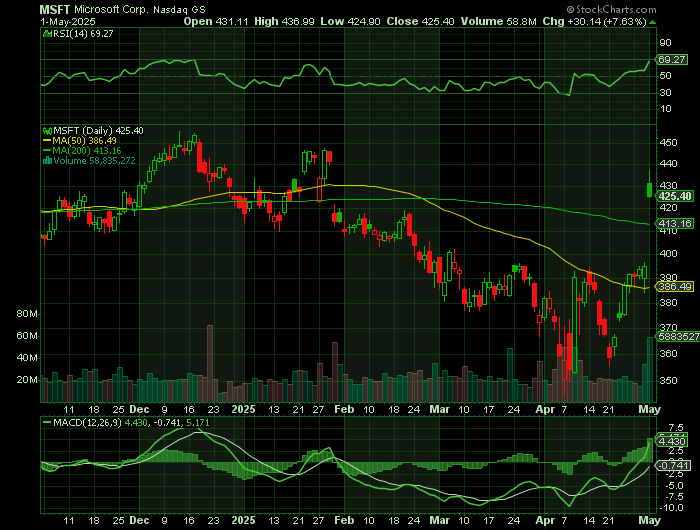
Task: Click the green up-triangle after the Chg value
Action: (653, 22)
